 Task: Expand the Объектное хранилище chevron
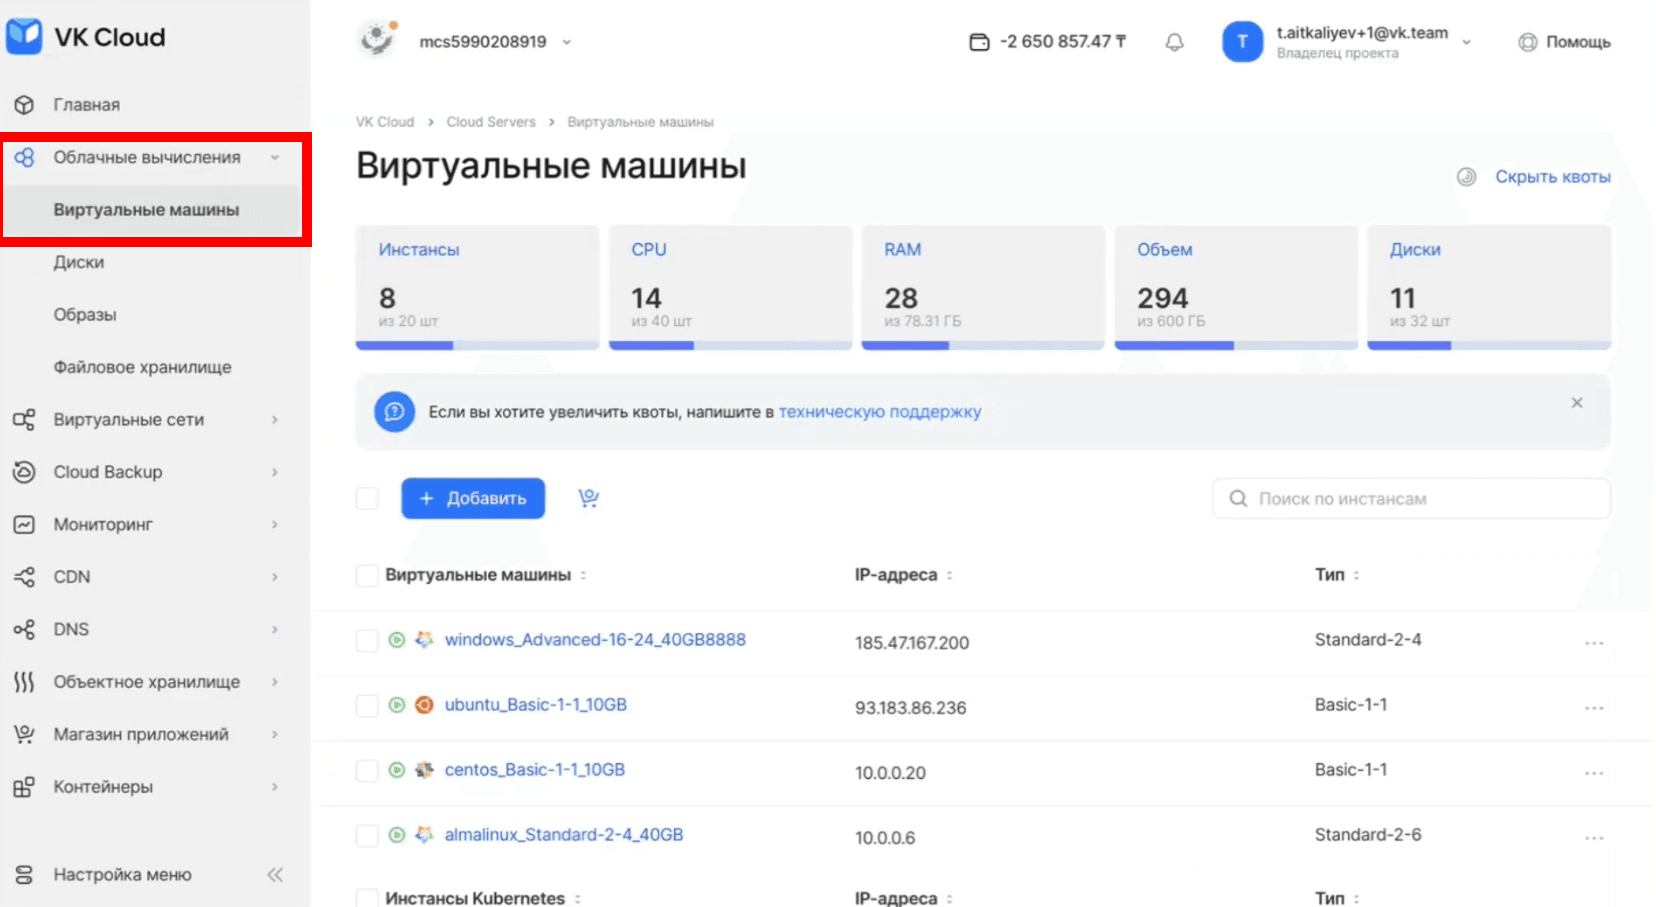coord(275,682)
